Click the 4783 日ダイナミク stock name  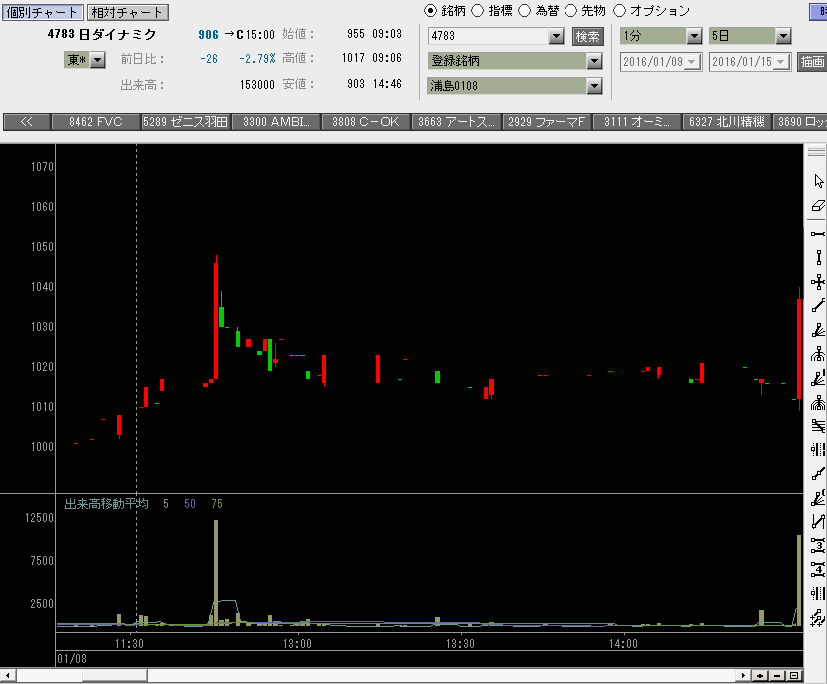pos(102,34)
